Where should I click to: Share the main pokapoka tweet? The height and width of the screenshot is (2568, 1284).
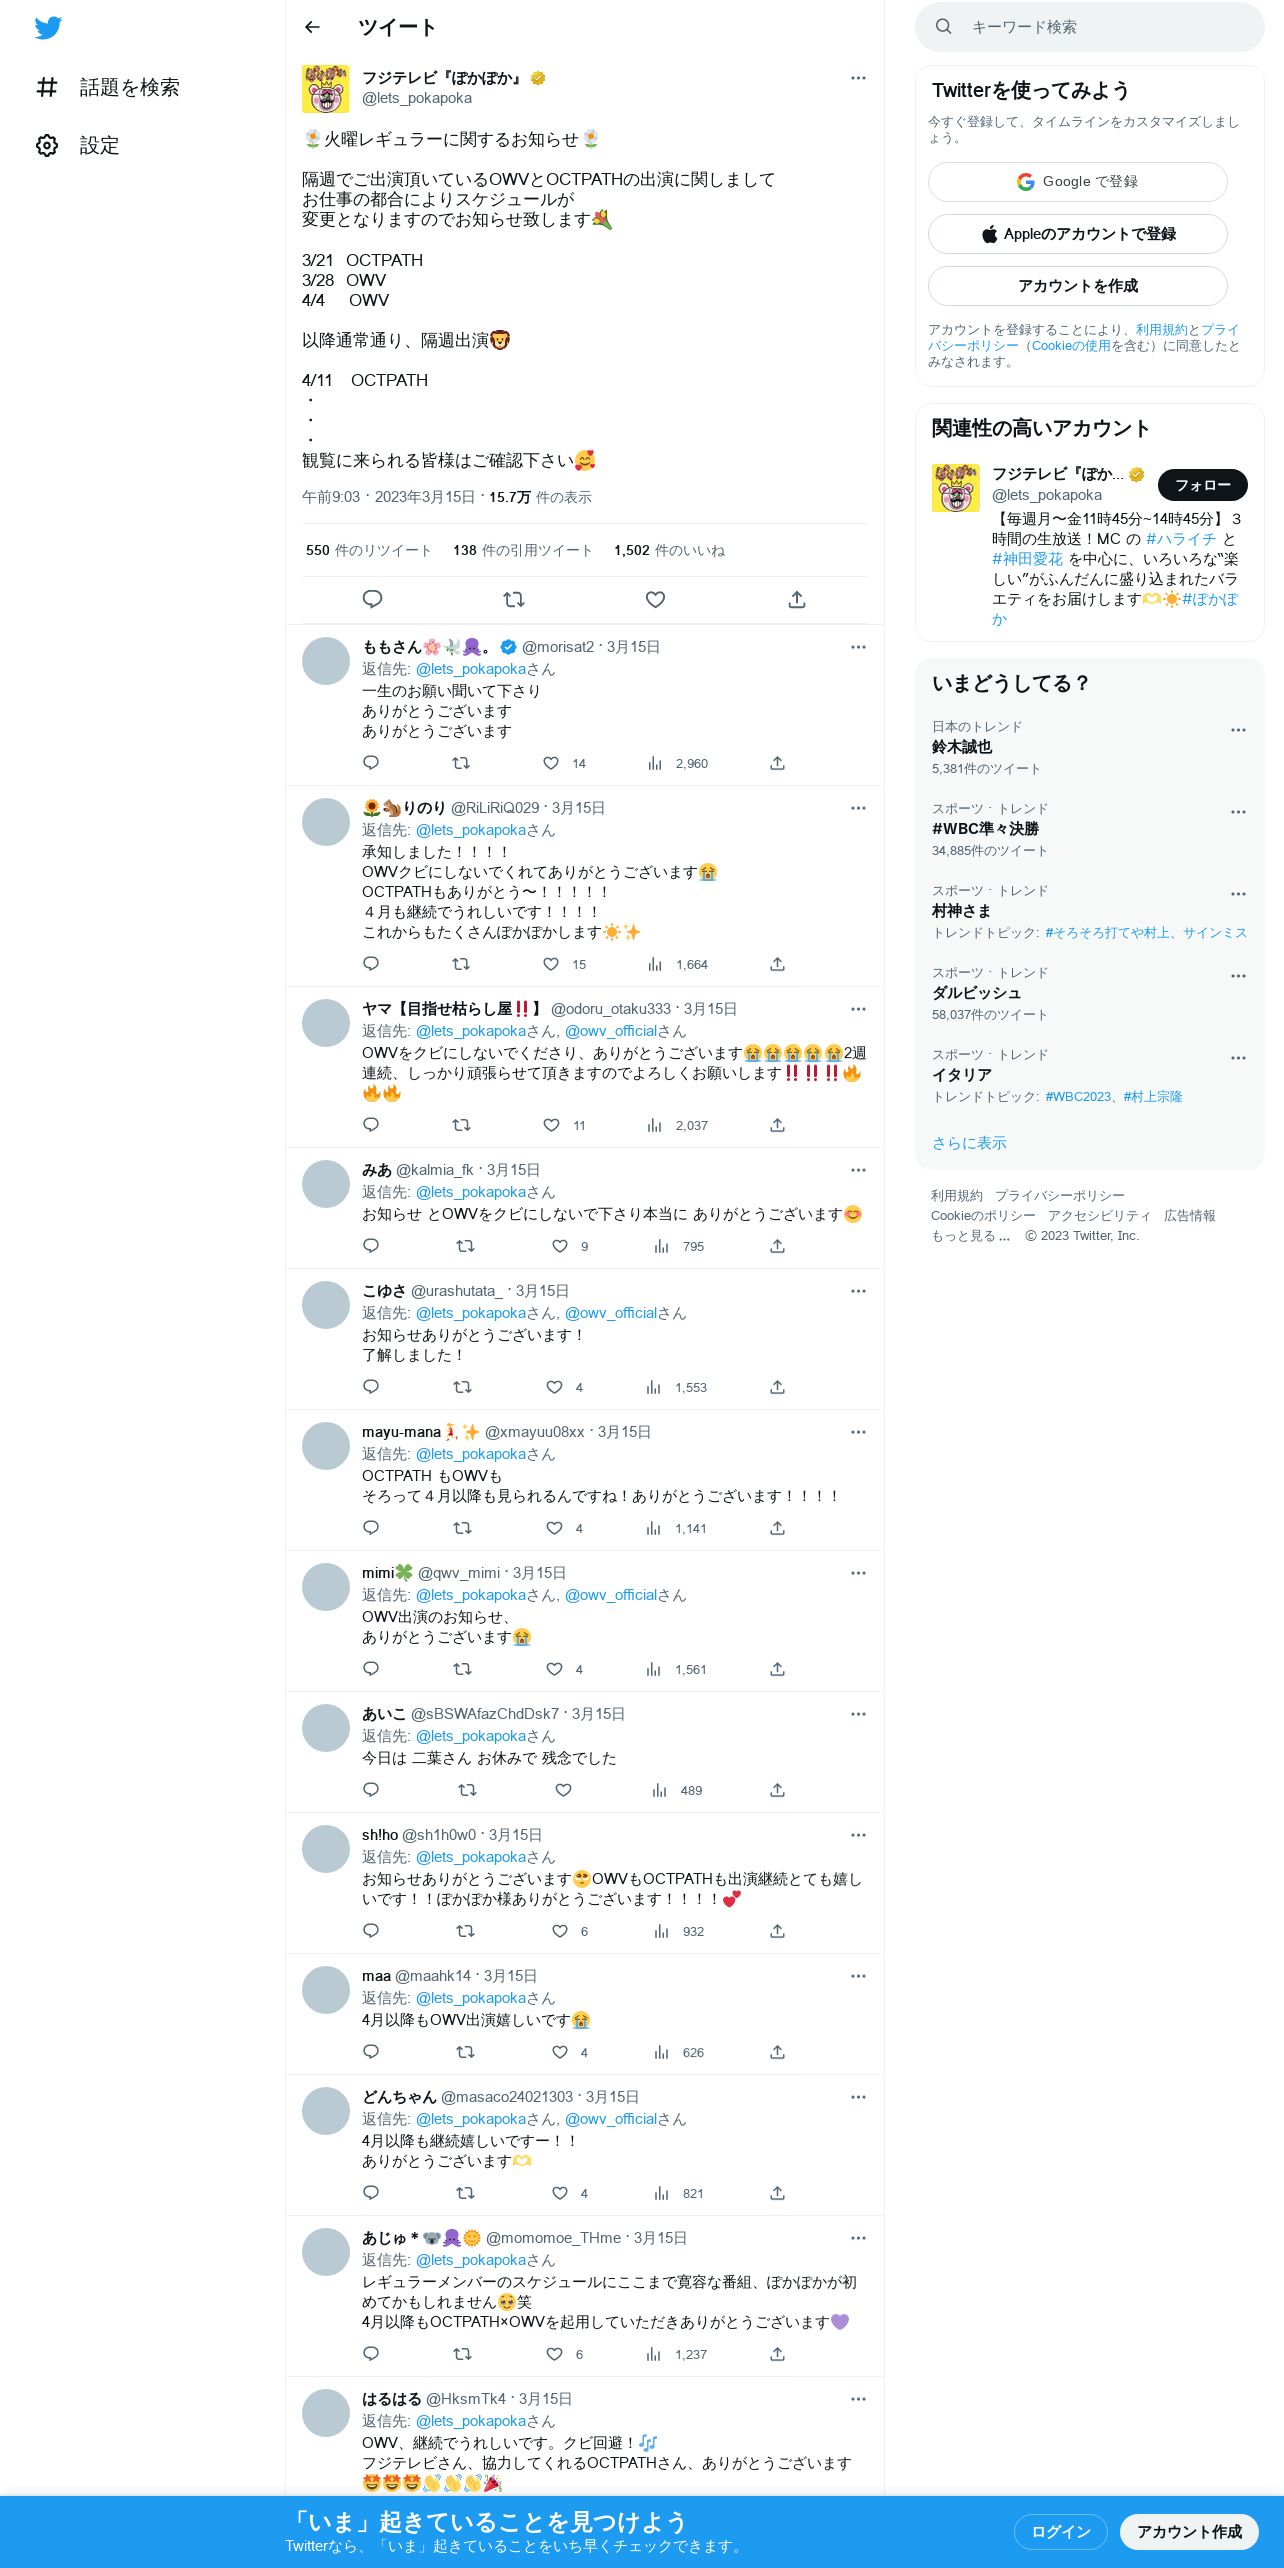pos(797,599)
